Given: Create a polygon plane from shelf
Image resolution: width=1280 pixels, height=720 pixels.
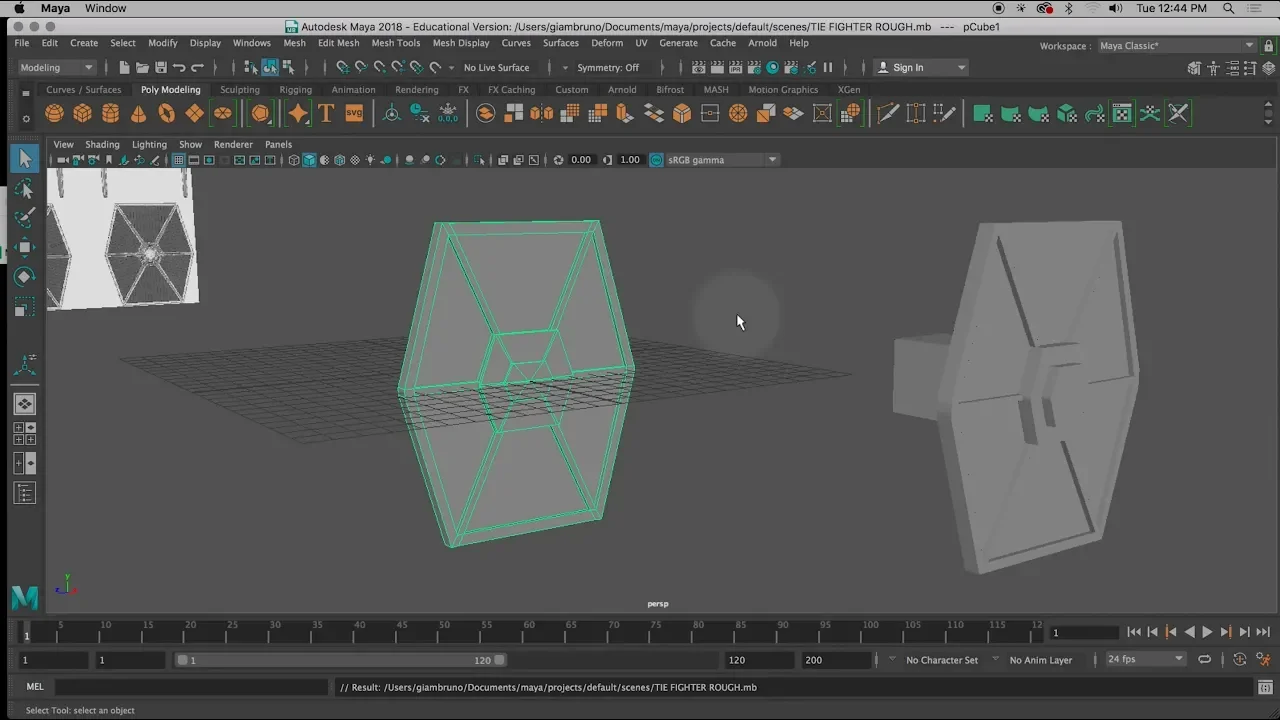Looking at the screenshot, I should click(195, 114).
